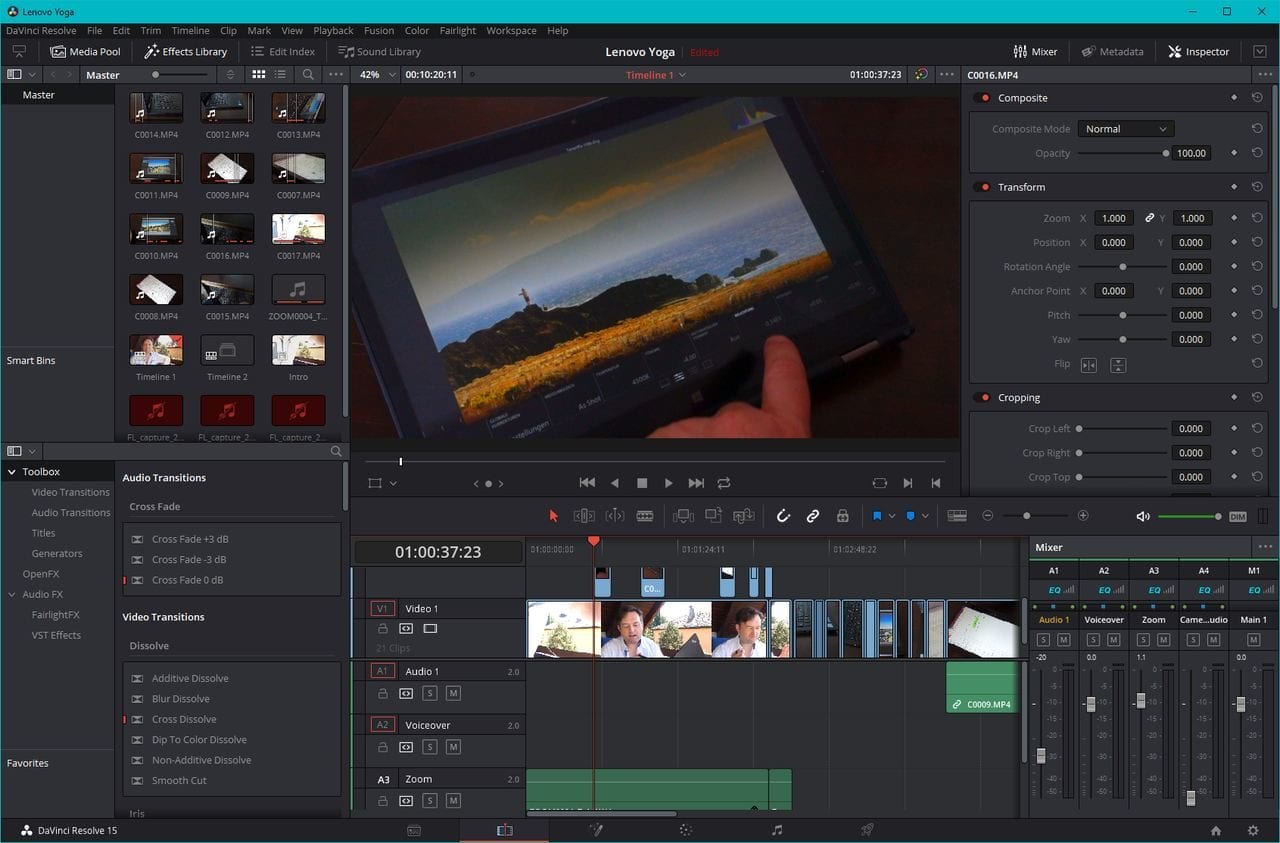Screen dimensions: 1280x843
Task: Toggle the timeline Snapping magnet icon
Action: [x=783, y=516]
